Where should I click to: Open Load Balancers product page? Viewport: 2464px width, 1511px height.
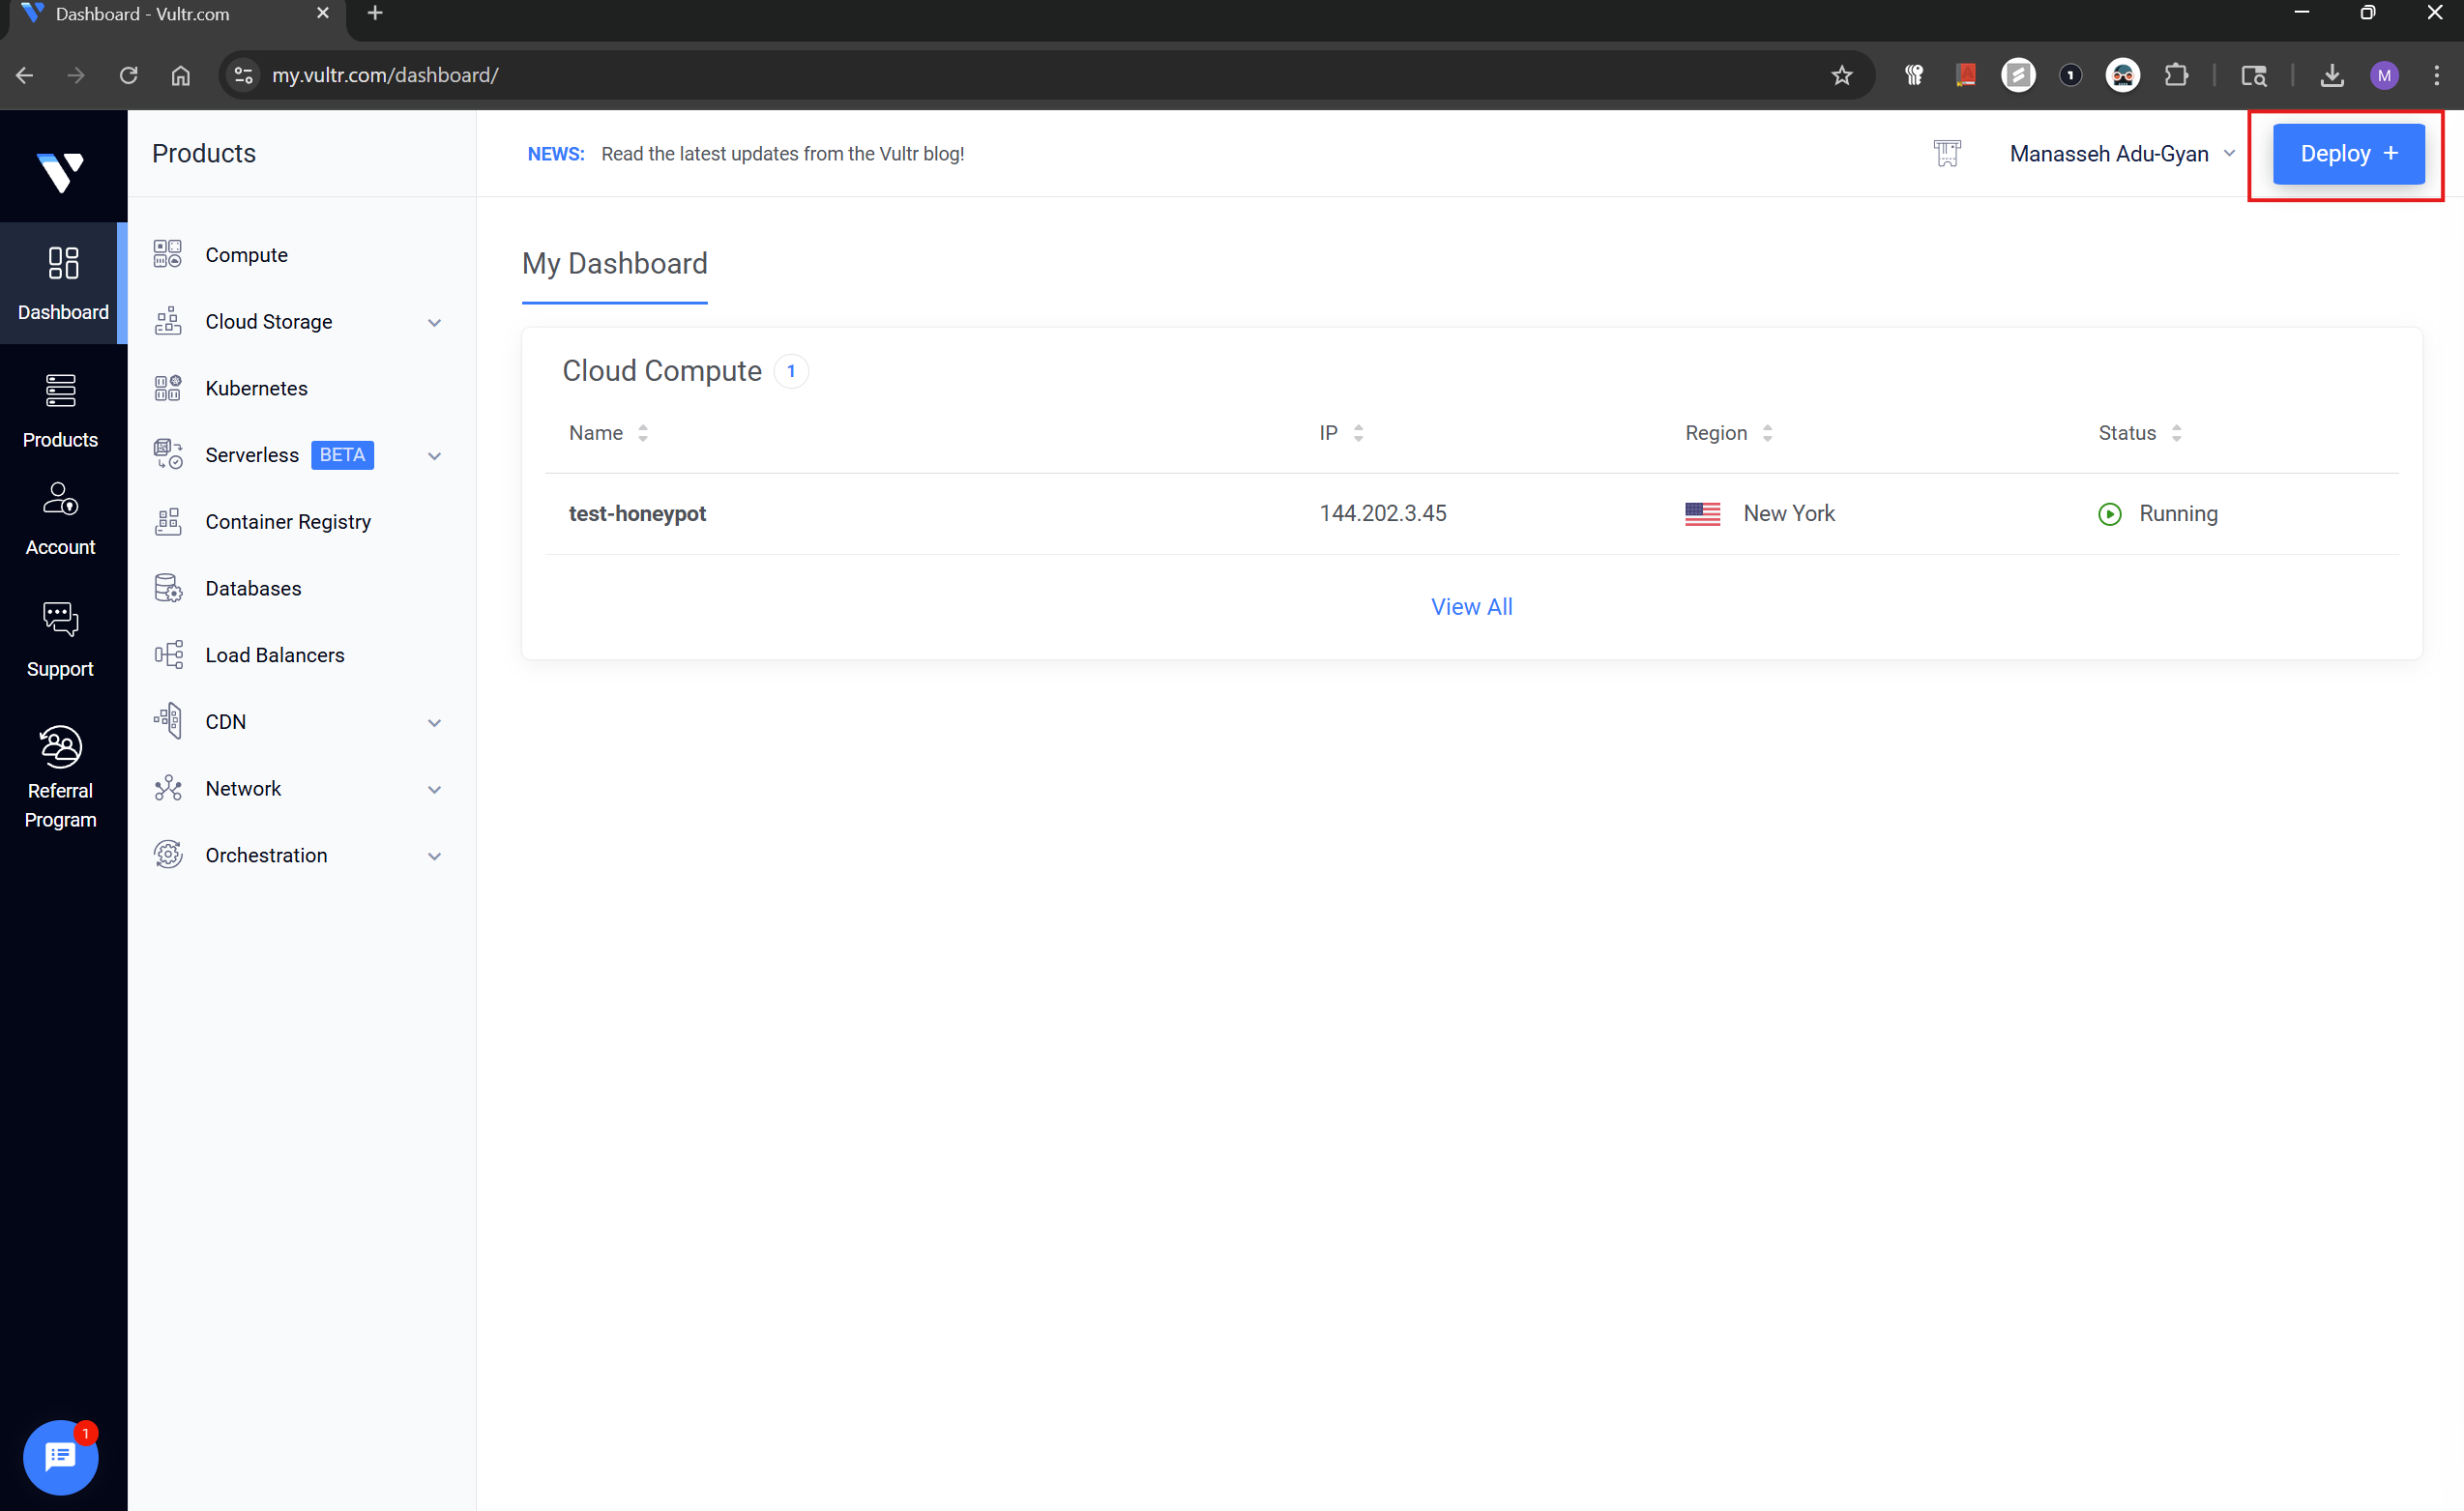point(275,655)
